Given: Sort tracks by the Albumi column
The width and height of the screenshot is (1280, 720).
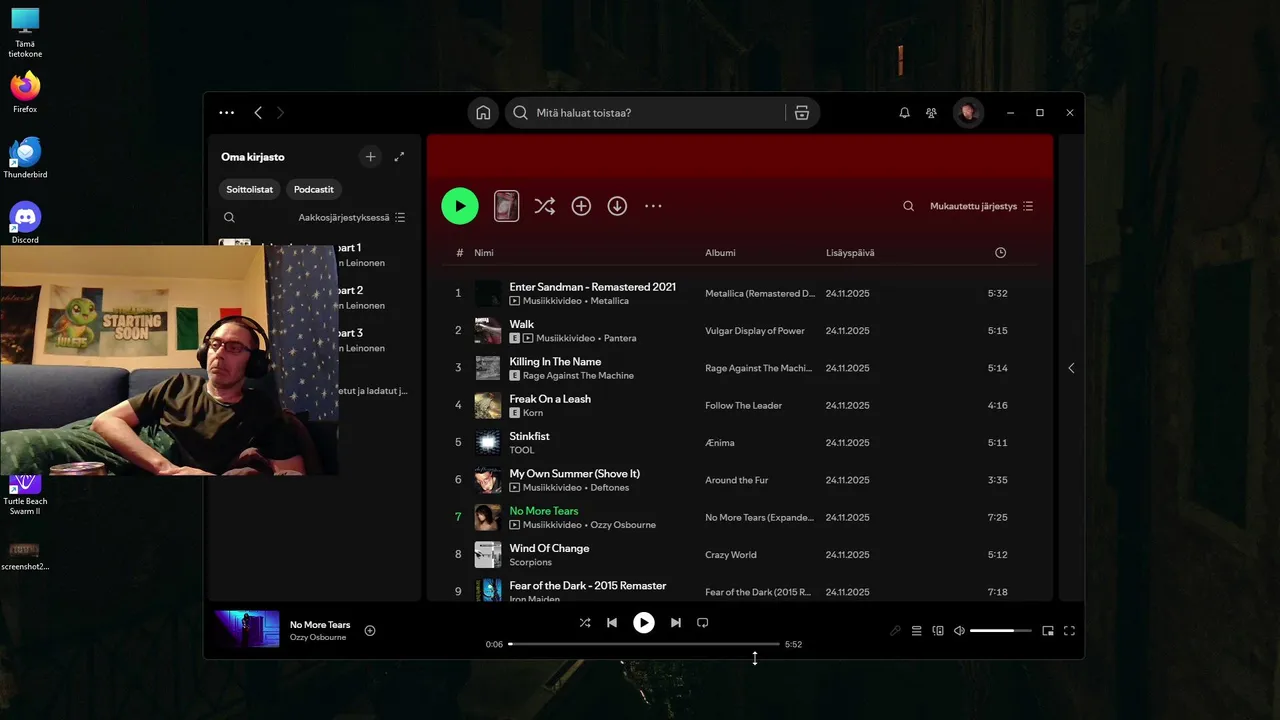Looking at the screenshot, I should point(720,253).
